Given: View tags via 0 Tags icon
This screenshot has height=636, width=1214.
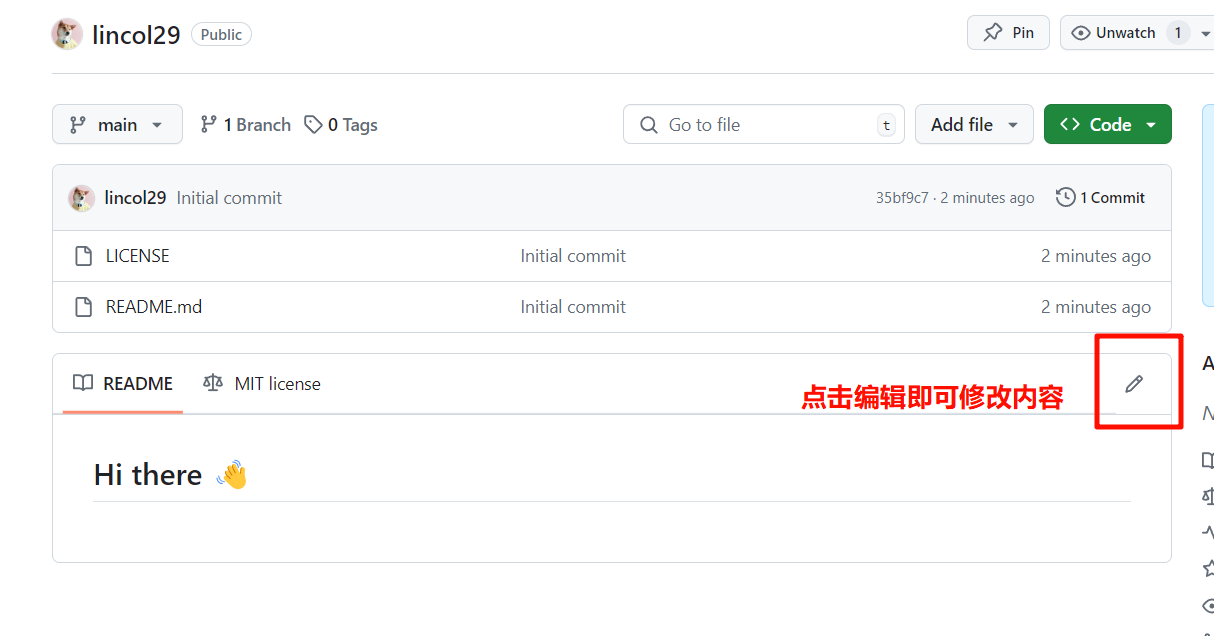Looking at the screenshot, I should point(314,125).
